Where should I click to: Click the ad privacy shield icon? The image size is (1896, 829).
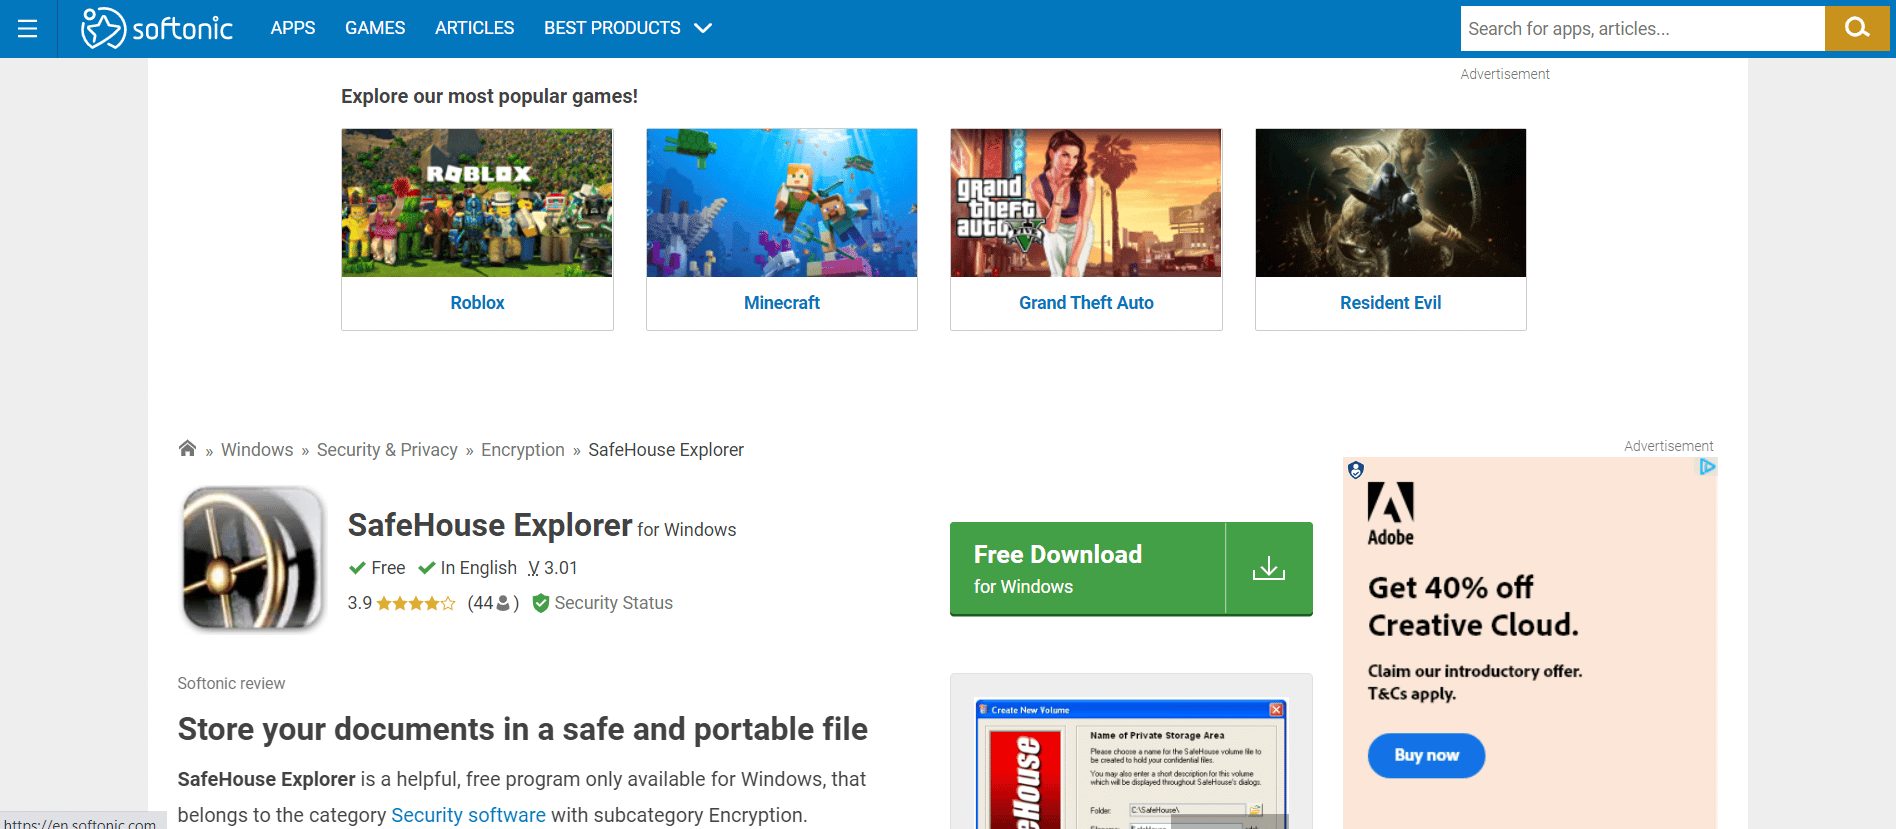coord(1356,470)
